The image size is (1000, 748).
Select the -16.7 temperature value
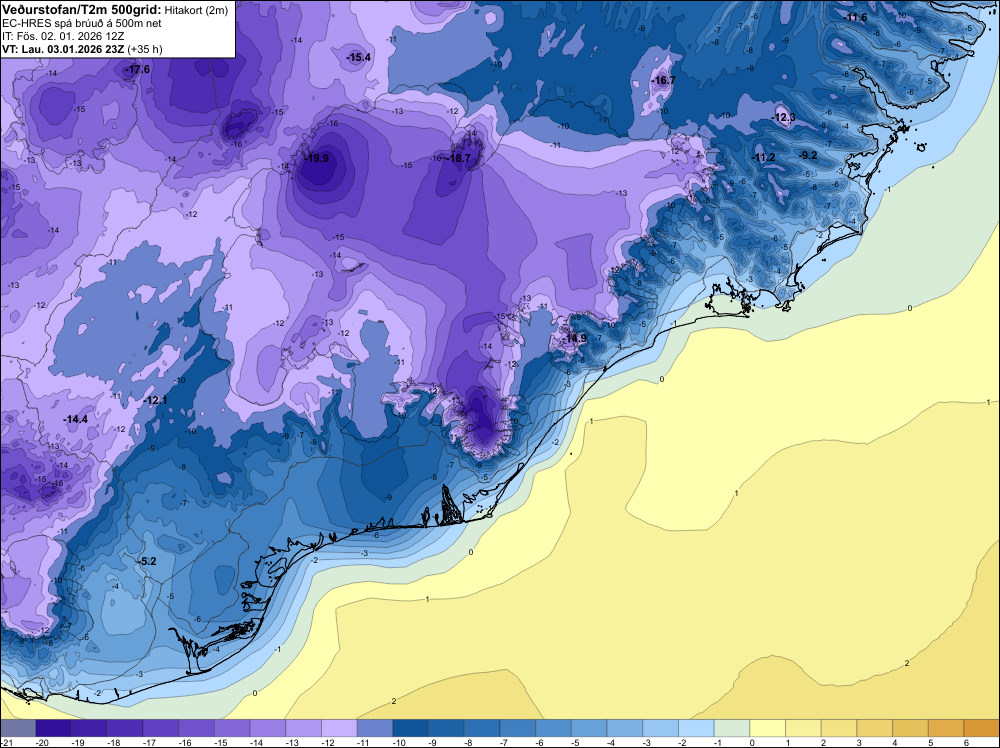pyautogui.click(x=663, y=80)
